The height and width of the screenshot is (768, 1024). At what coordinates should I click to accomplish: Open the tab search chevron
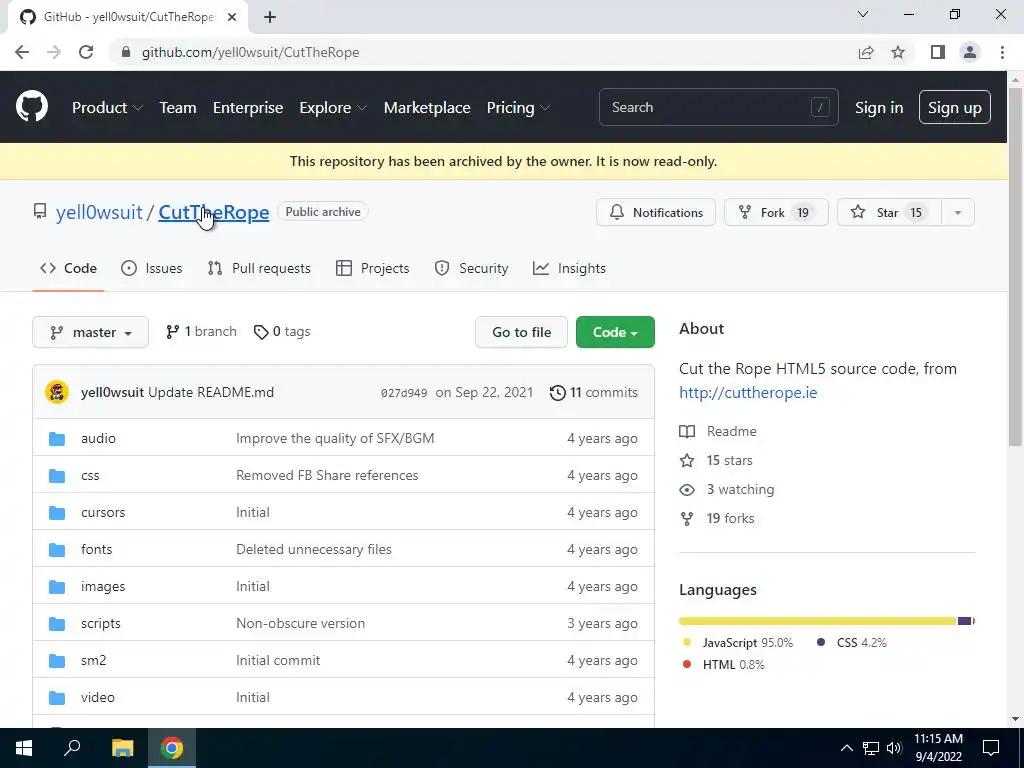click(x=863, y=14)
